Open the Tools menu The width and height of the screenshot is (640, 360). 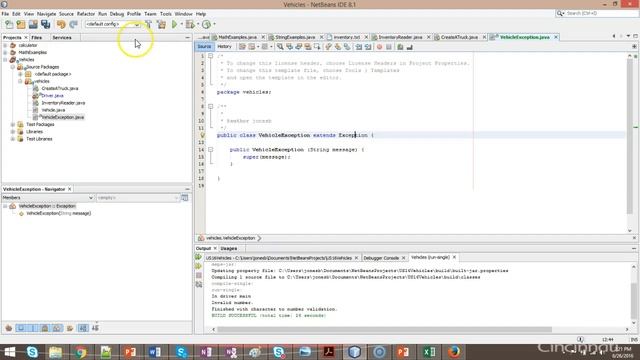(166, 14)
